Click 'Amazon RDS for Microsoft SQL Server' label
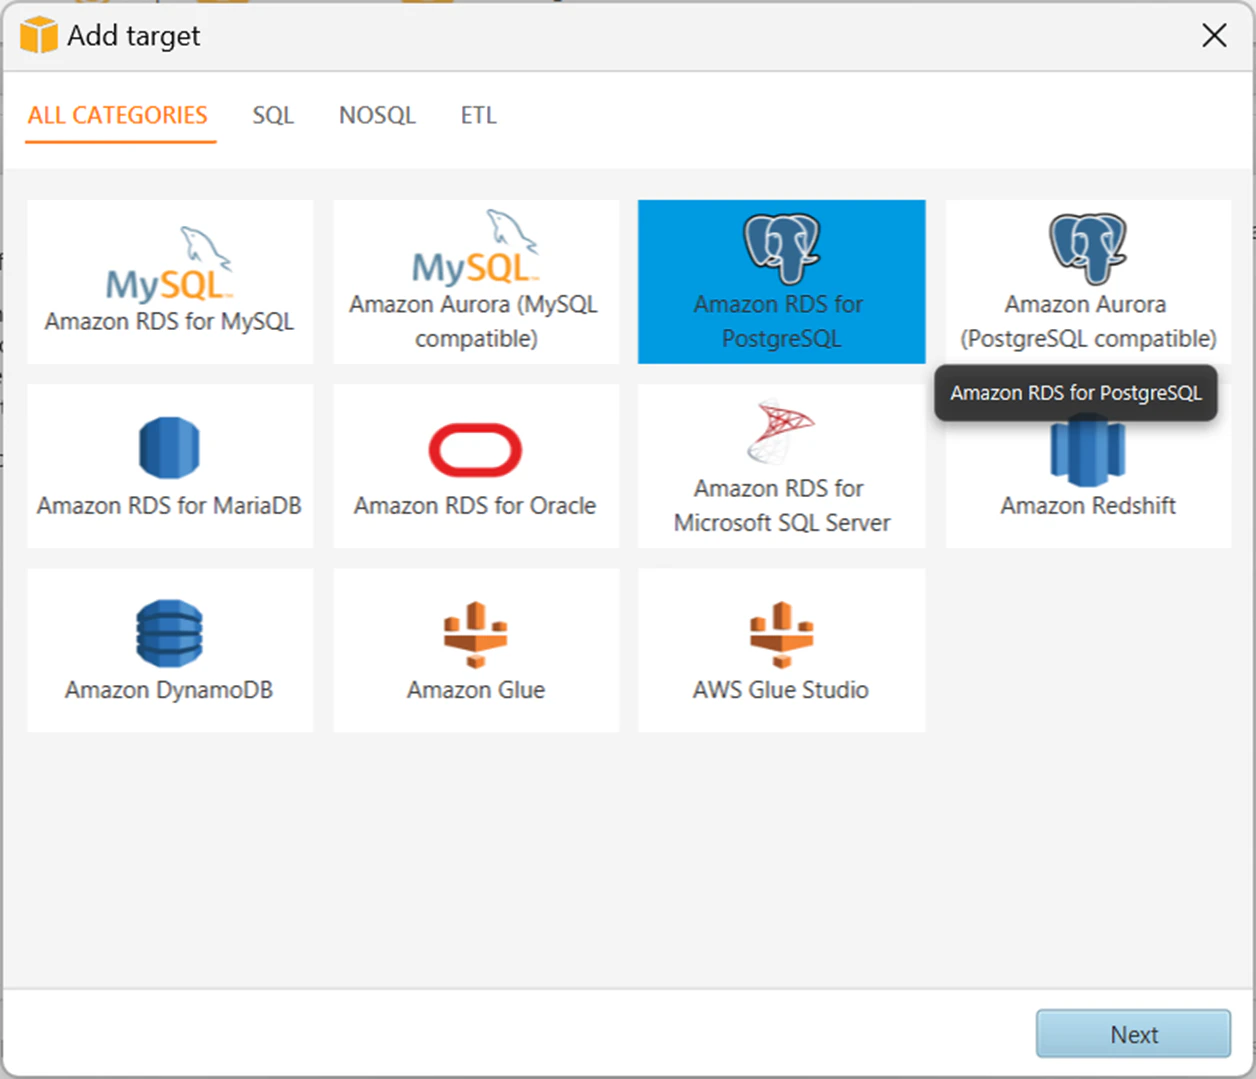The height and width of the screenshot is (1079, 1256). coord(781,506)
